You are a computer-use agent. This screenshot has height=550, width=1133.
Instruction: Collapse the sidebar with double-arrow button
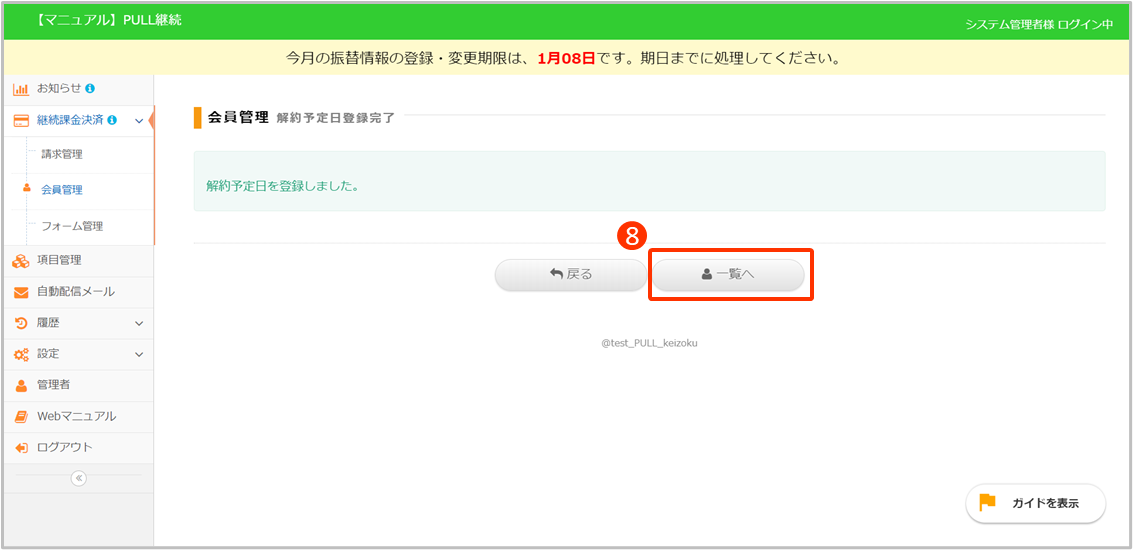pos(79,478)
